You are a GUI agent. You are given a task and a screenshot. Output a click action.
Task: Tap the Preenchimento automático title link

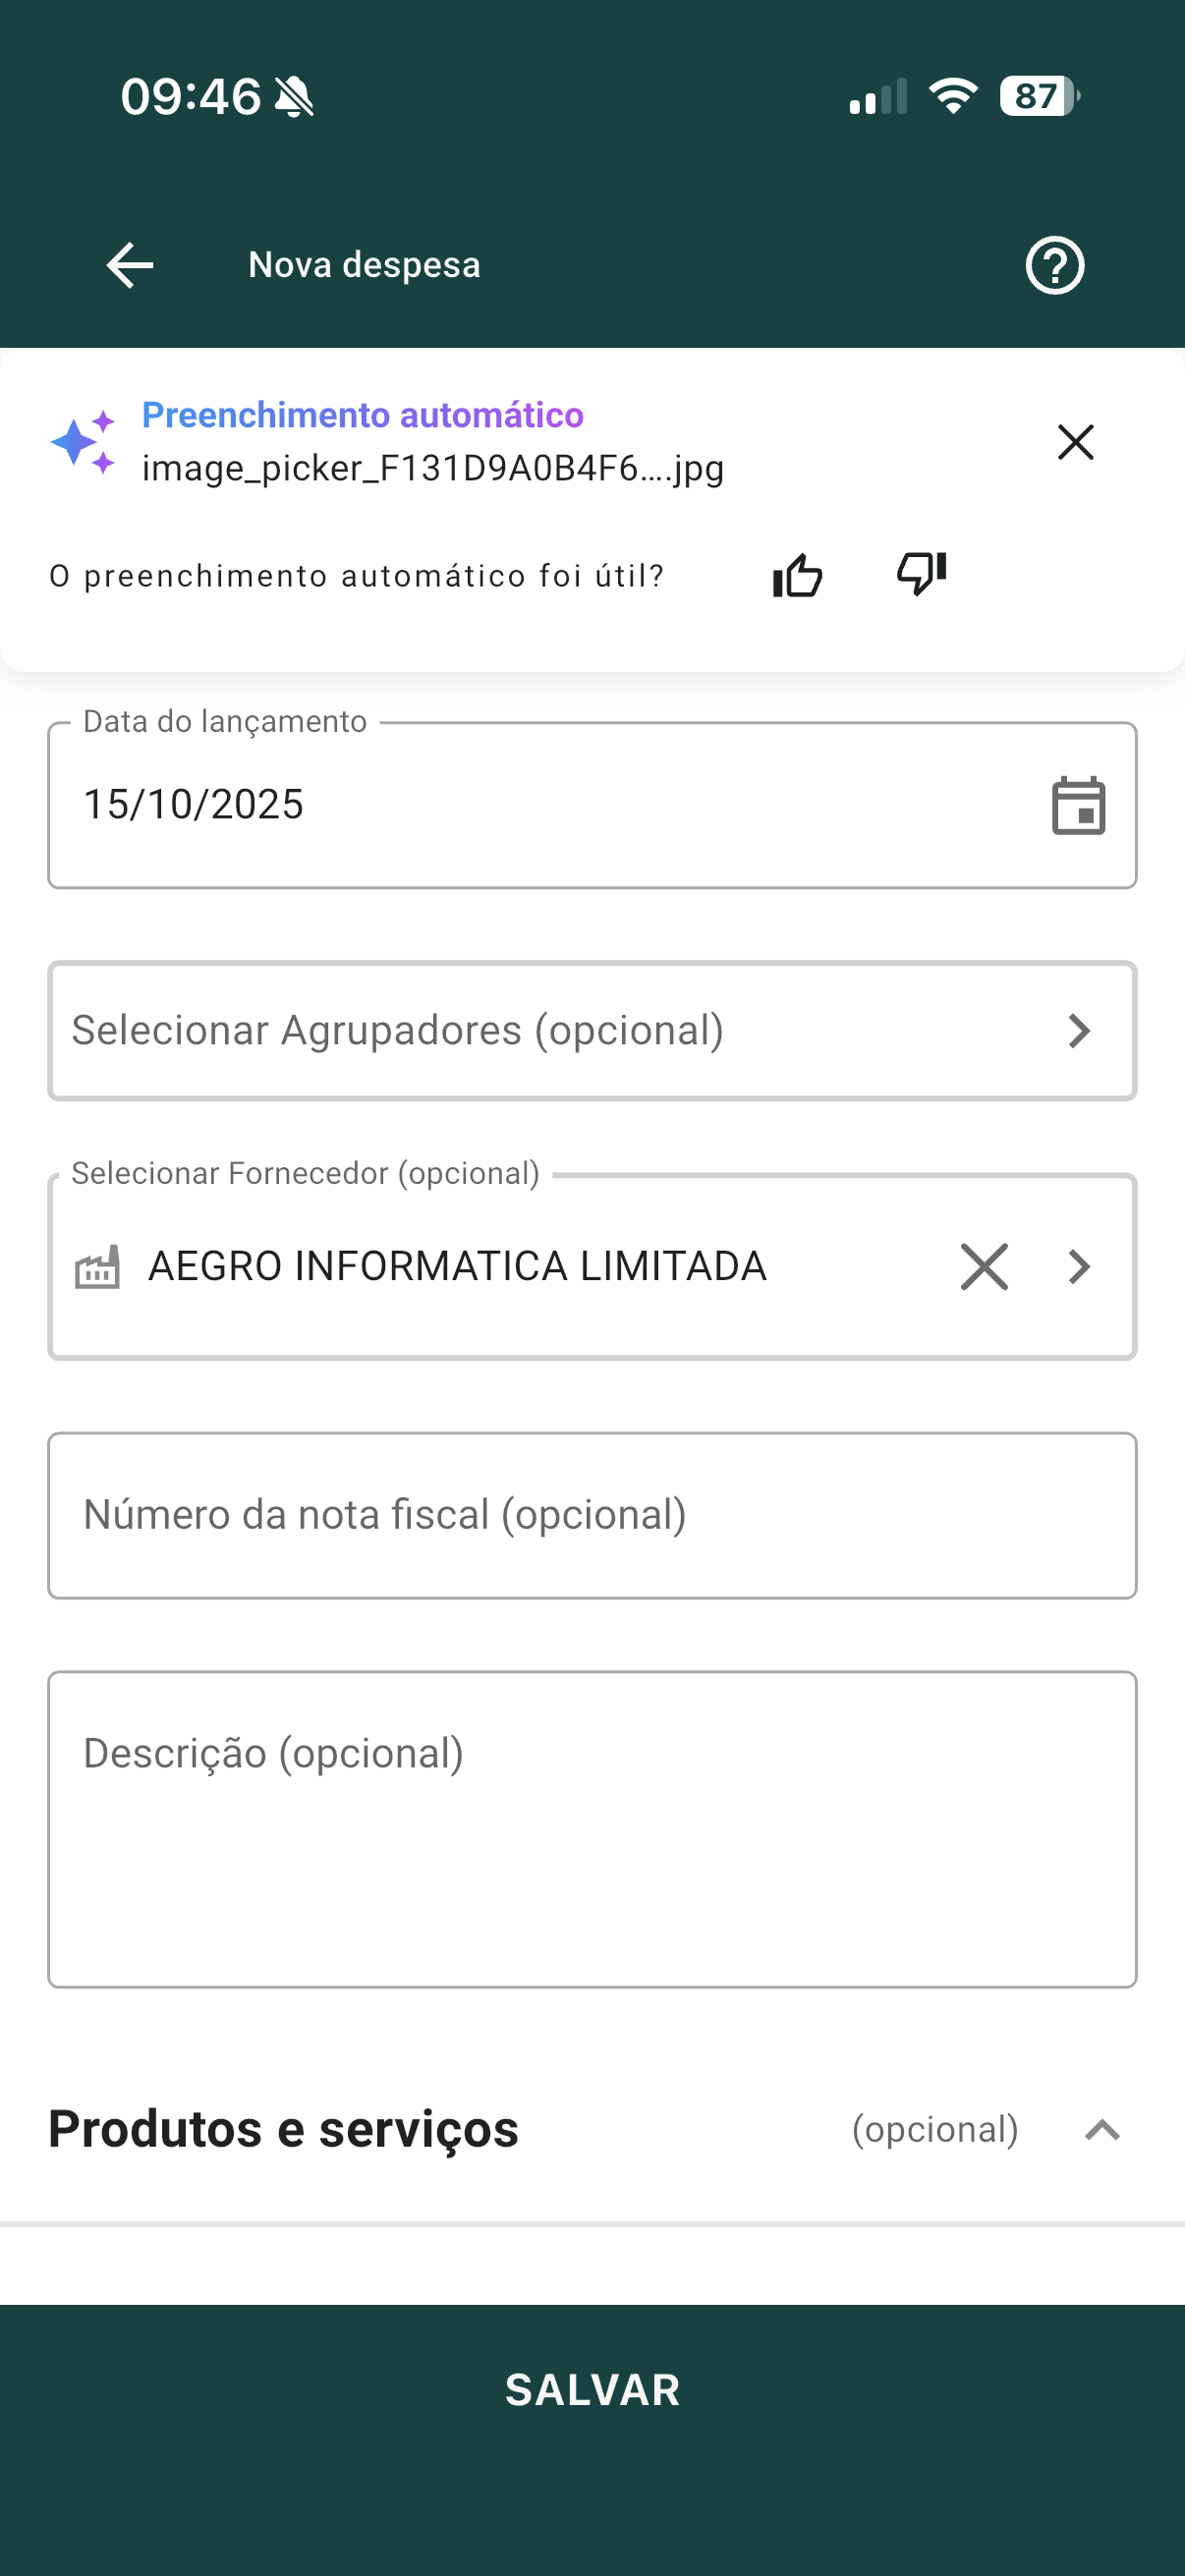(362, 415)
